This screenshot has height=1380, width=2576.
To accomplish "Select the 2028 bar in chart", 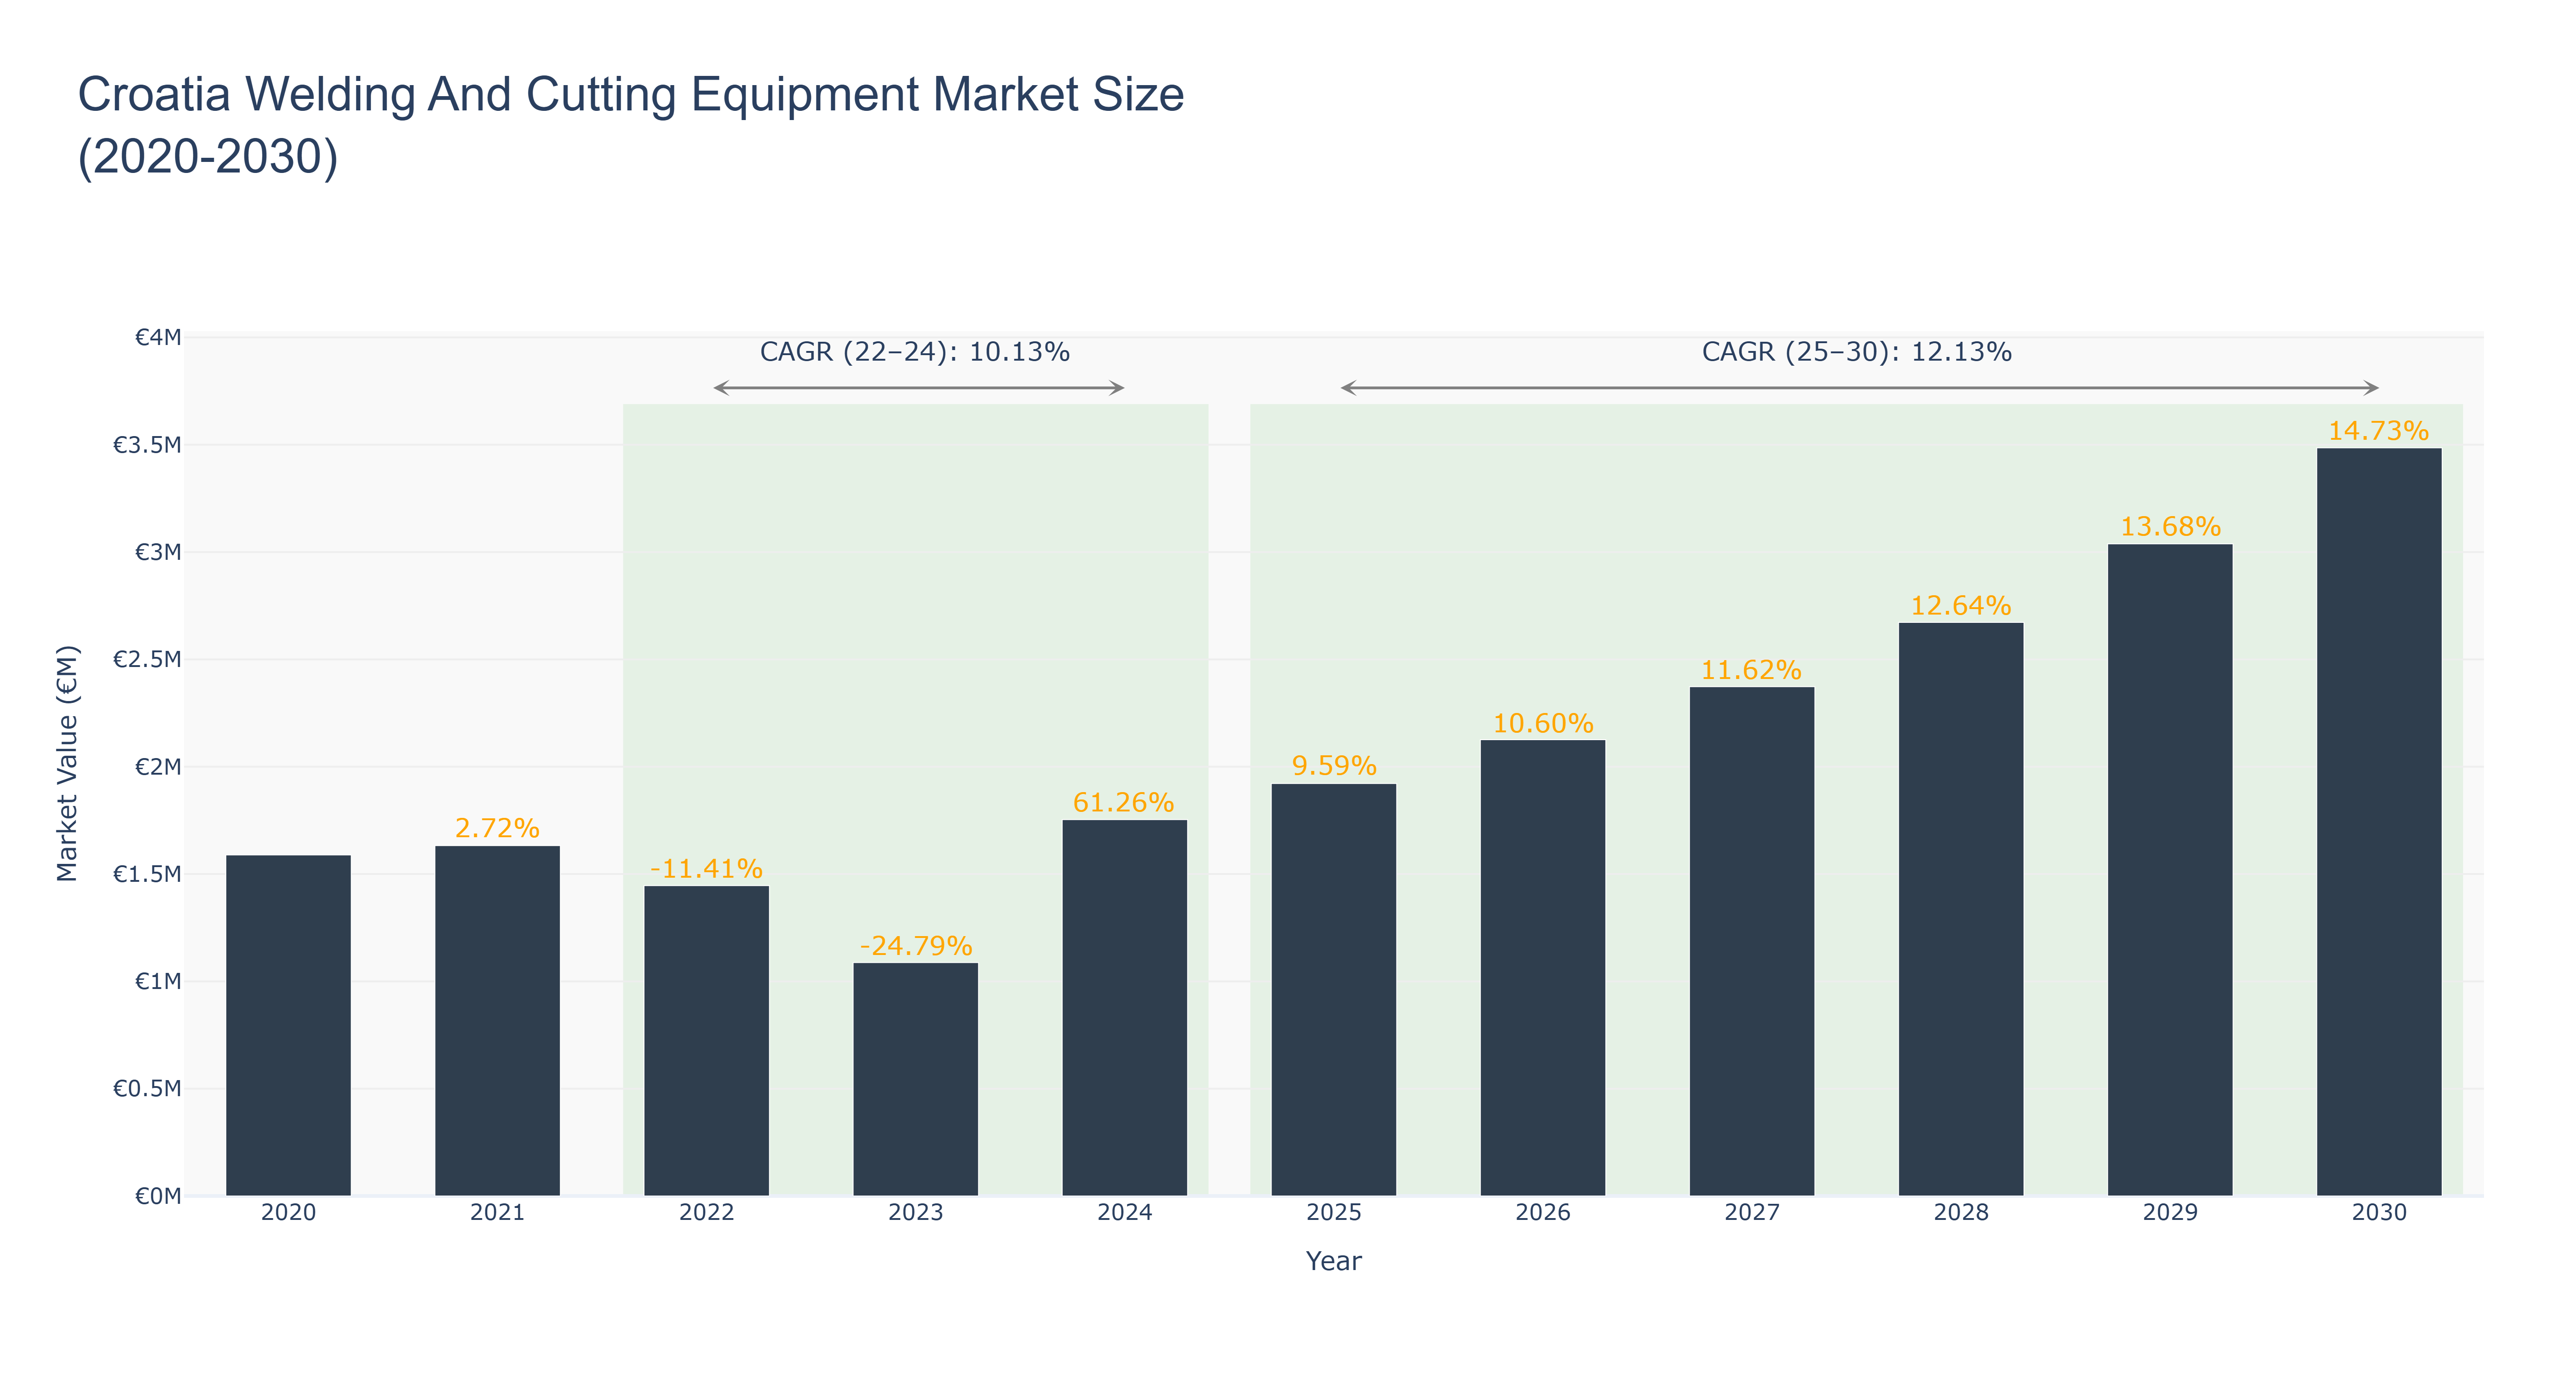I will pos(1960,909).
